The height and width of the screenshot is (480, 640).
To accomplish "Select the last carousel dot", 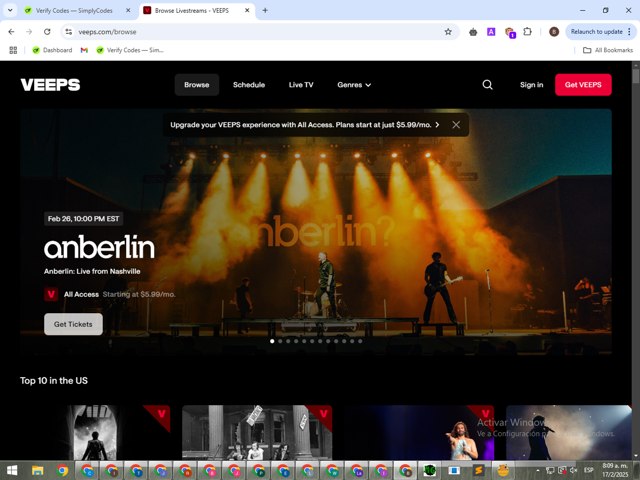I will [360, 341].
